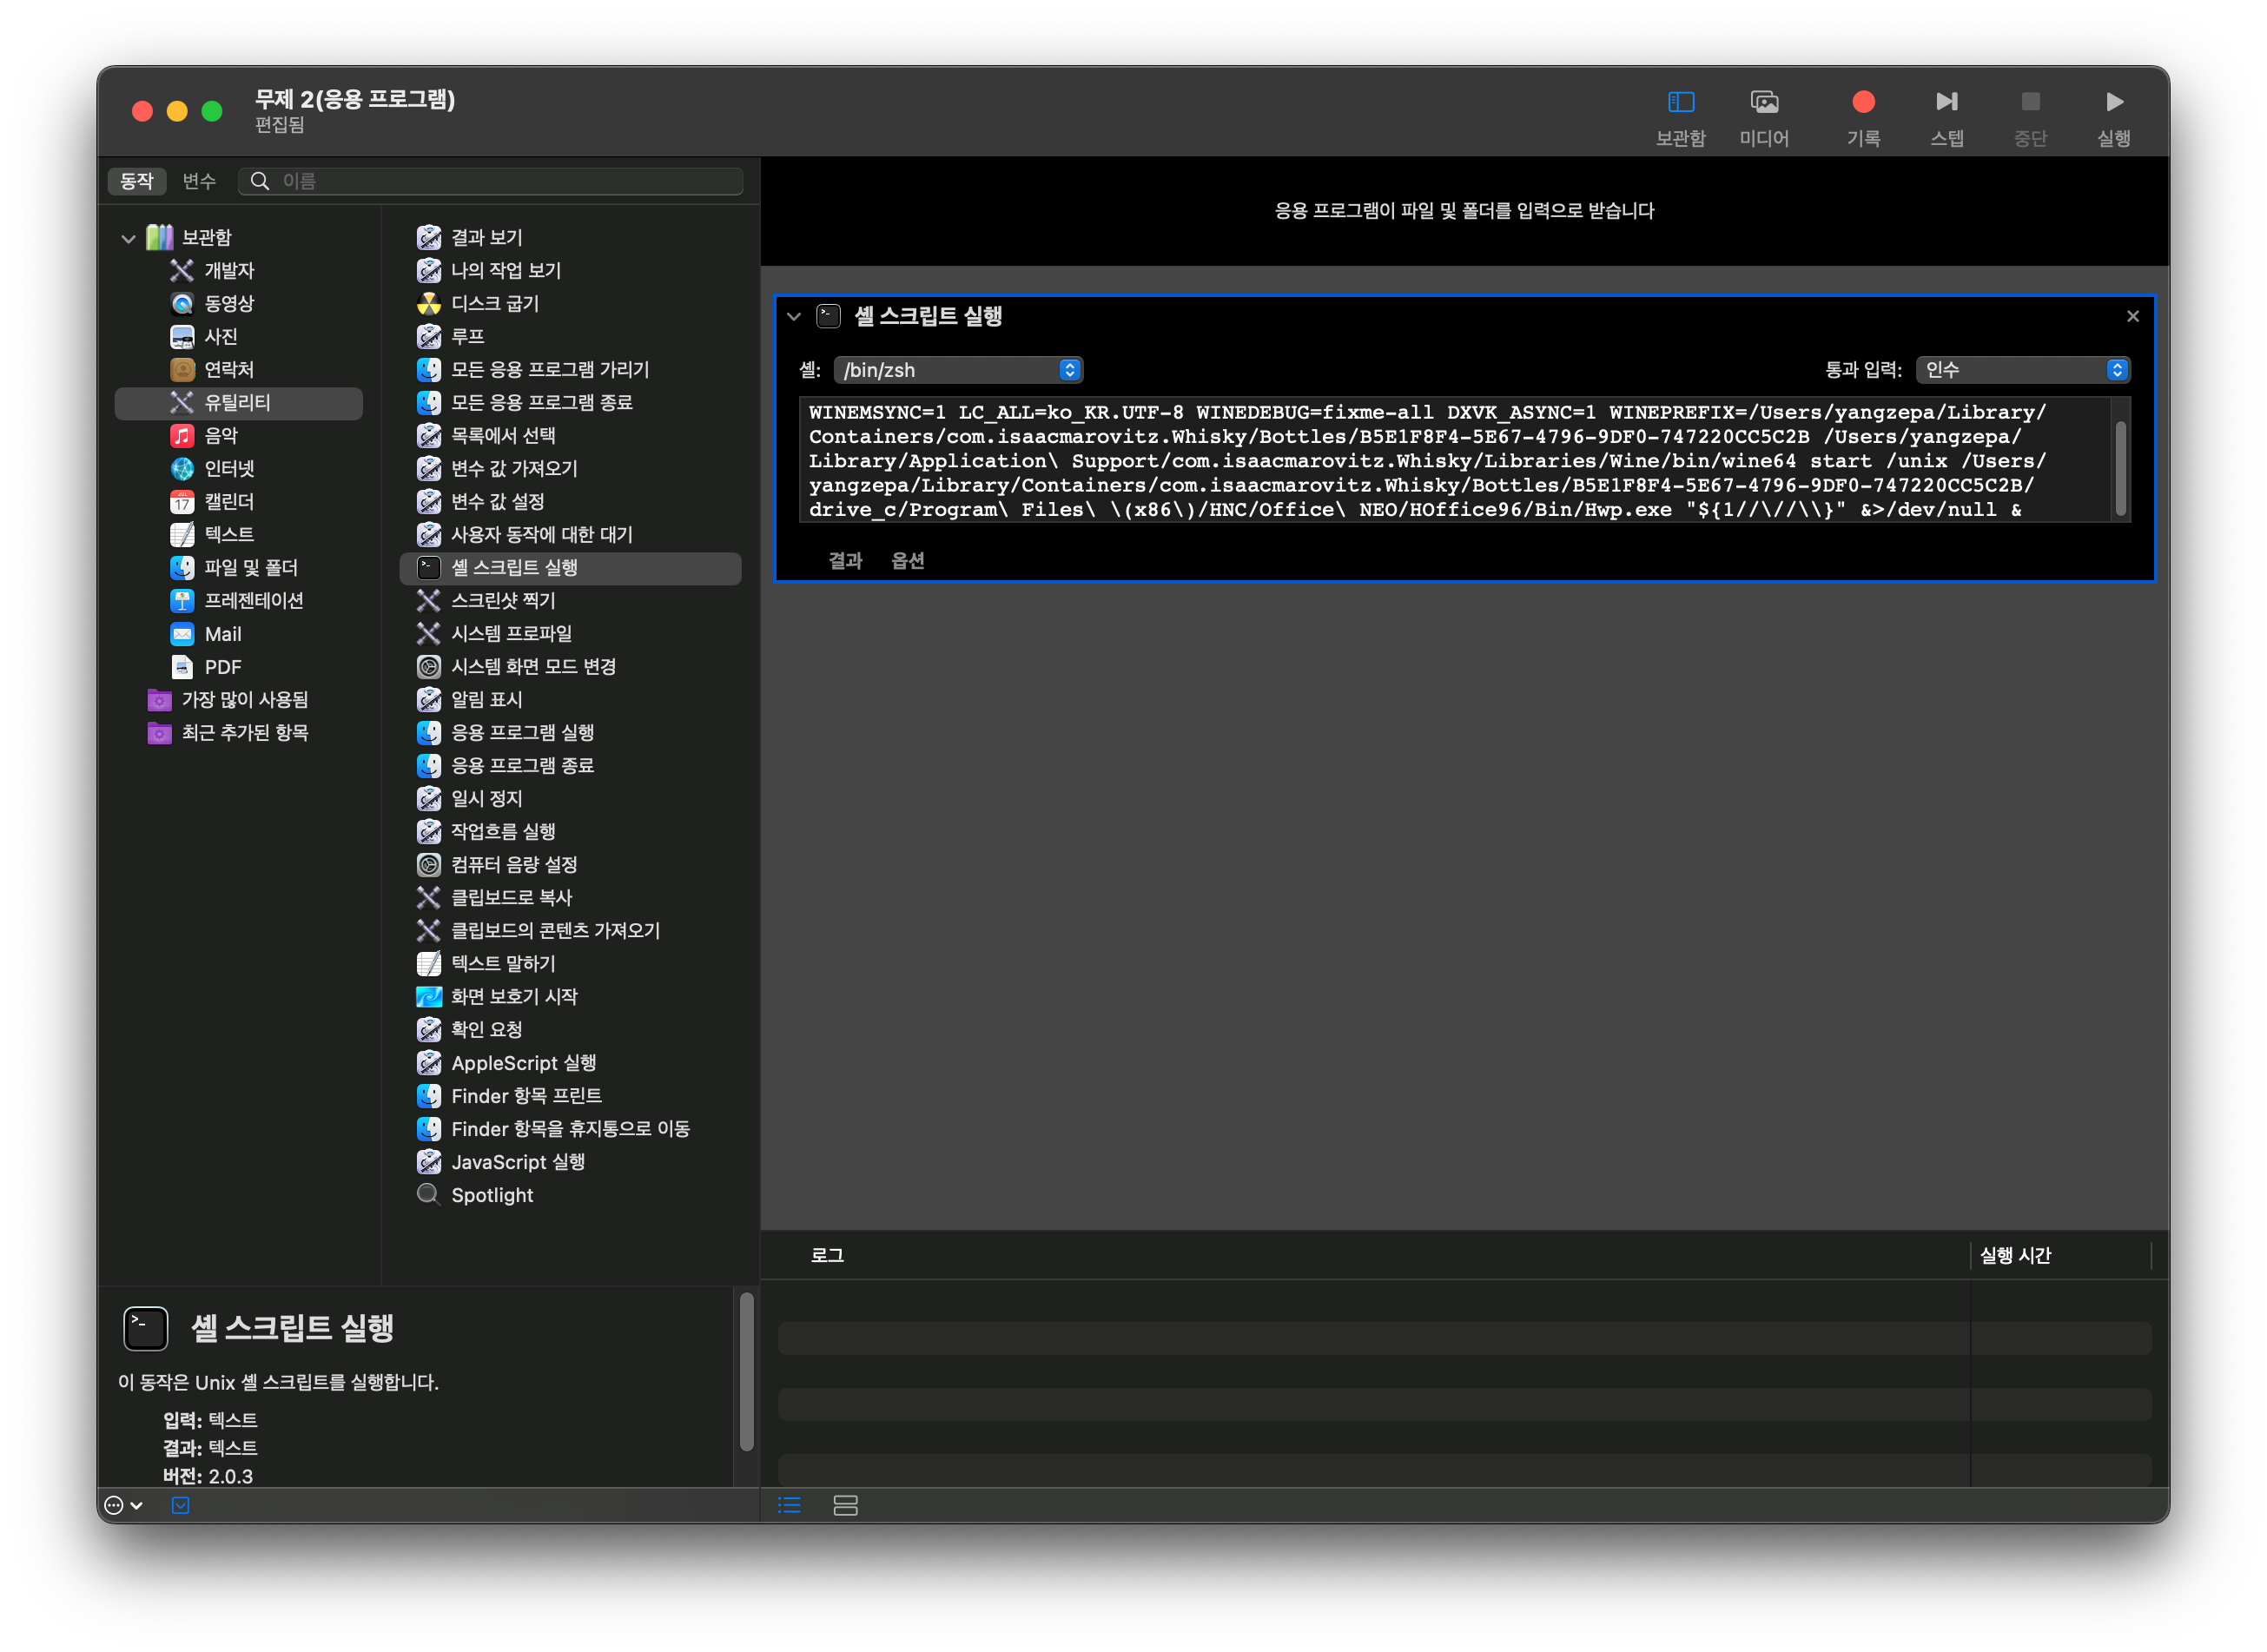Click 옵션 under the shell script
Image resolution: width=2267 pixels, height=1652 pixels.
907,561
